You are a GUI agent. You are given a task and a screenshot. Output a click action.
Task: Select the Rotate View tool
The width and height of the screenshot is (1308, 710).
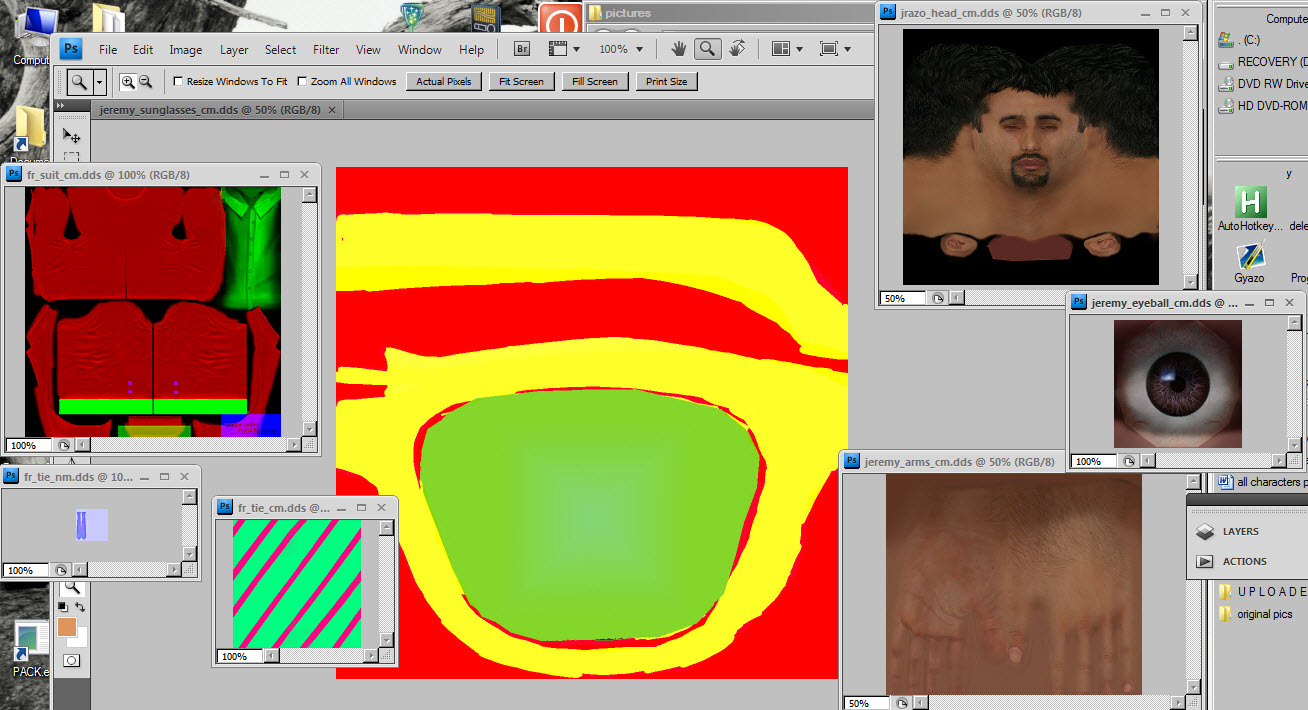point(737,49)
